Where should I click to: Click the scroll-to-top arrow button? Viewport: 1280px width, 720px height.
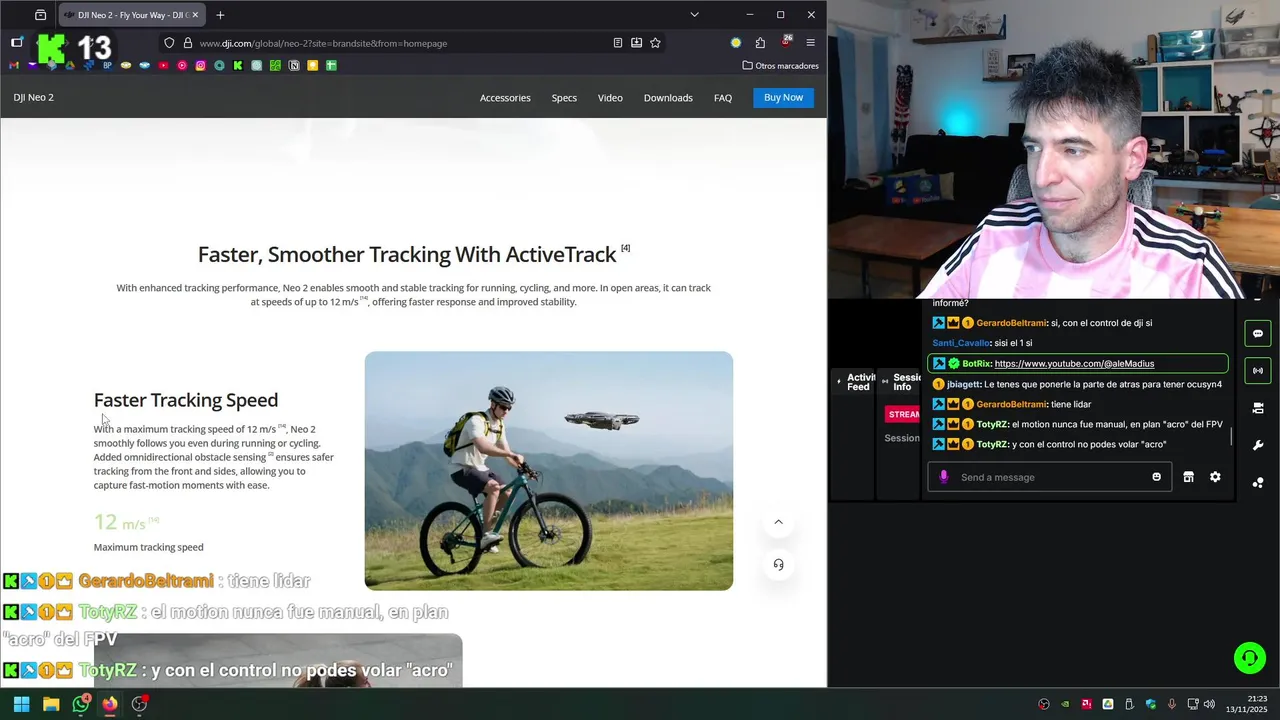coord(778,522)
